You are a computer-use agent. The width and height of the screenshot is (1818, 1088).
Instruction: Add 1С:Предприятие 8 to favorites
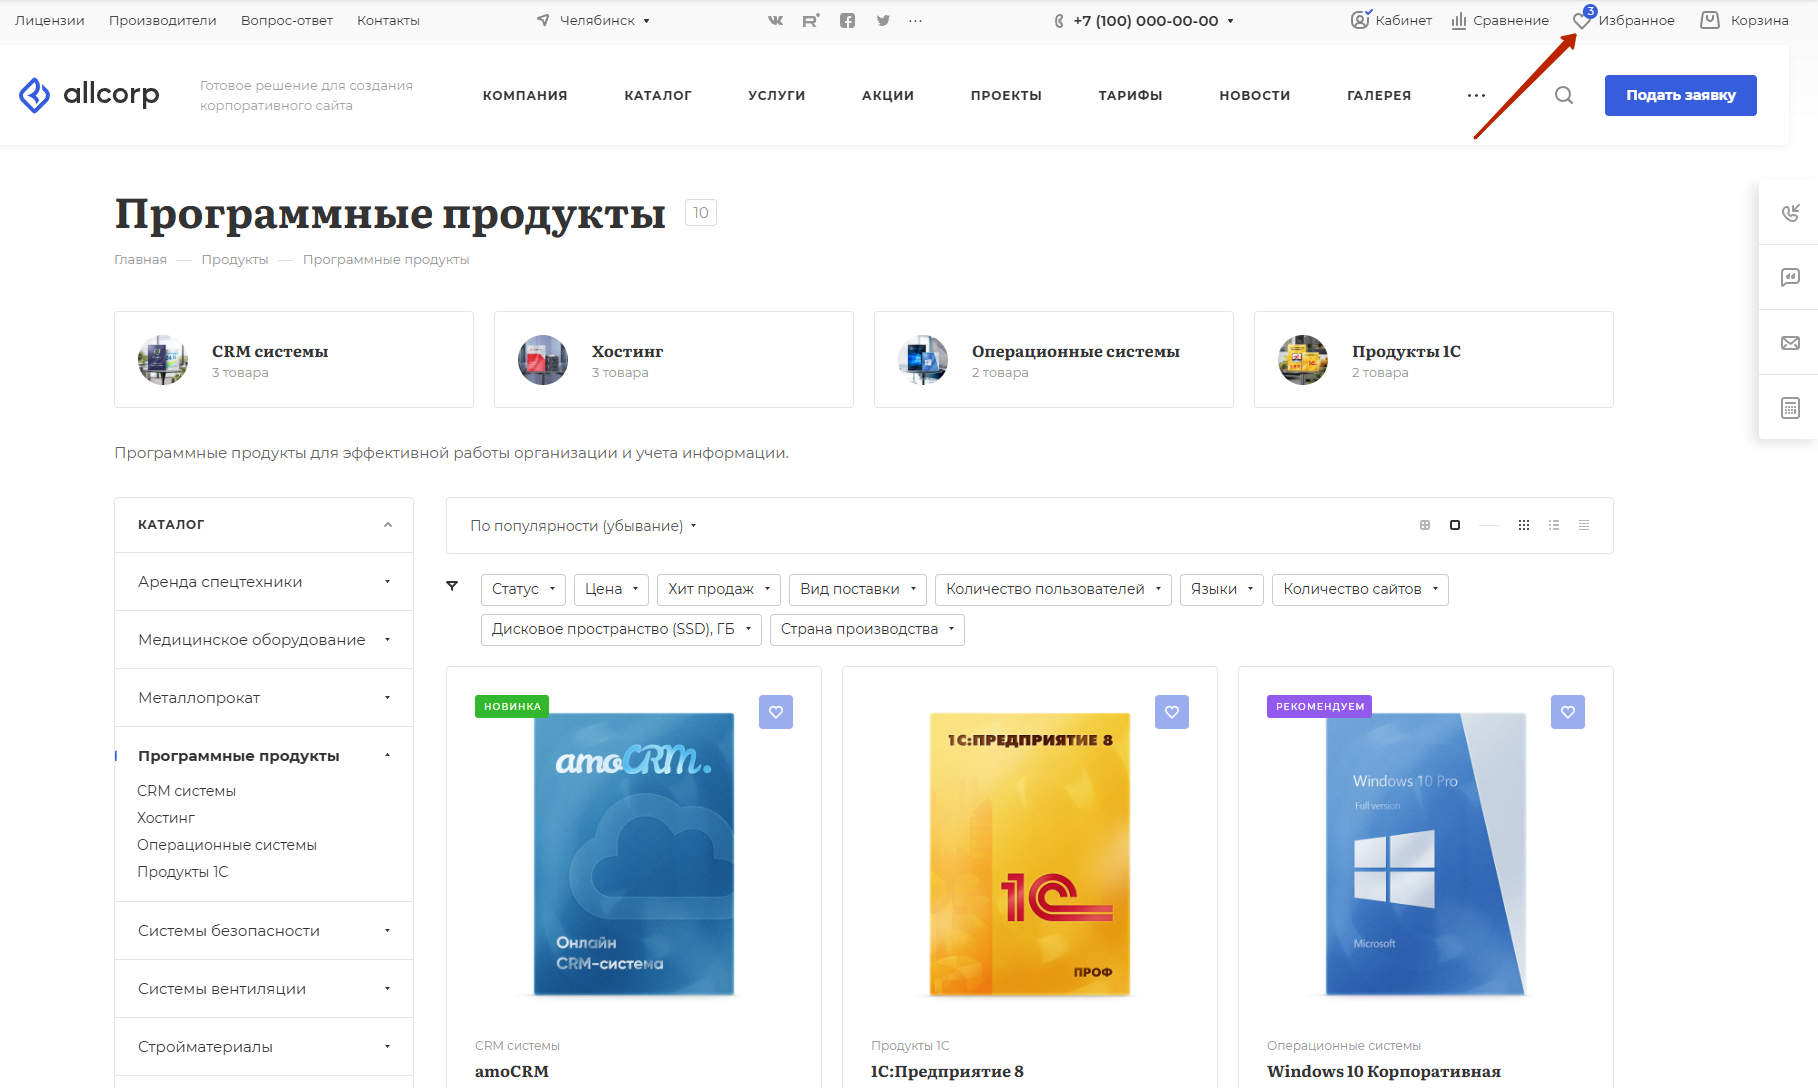(1172, 712)
